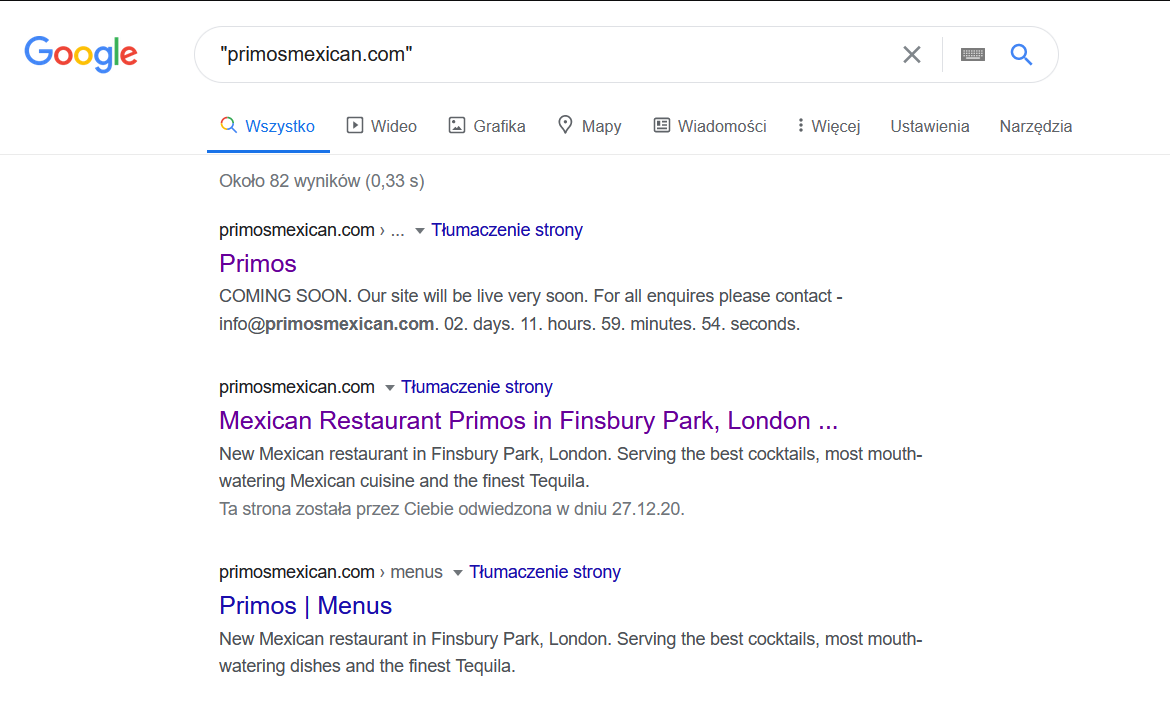Open the Mapy tab
Screen dimensions: 1170x710
(589, 126)
